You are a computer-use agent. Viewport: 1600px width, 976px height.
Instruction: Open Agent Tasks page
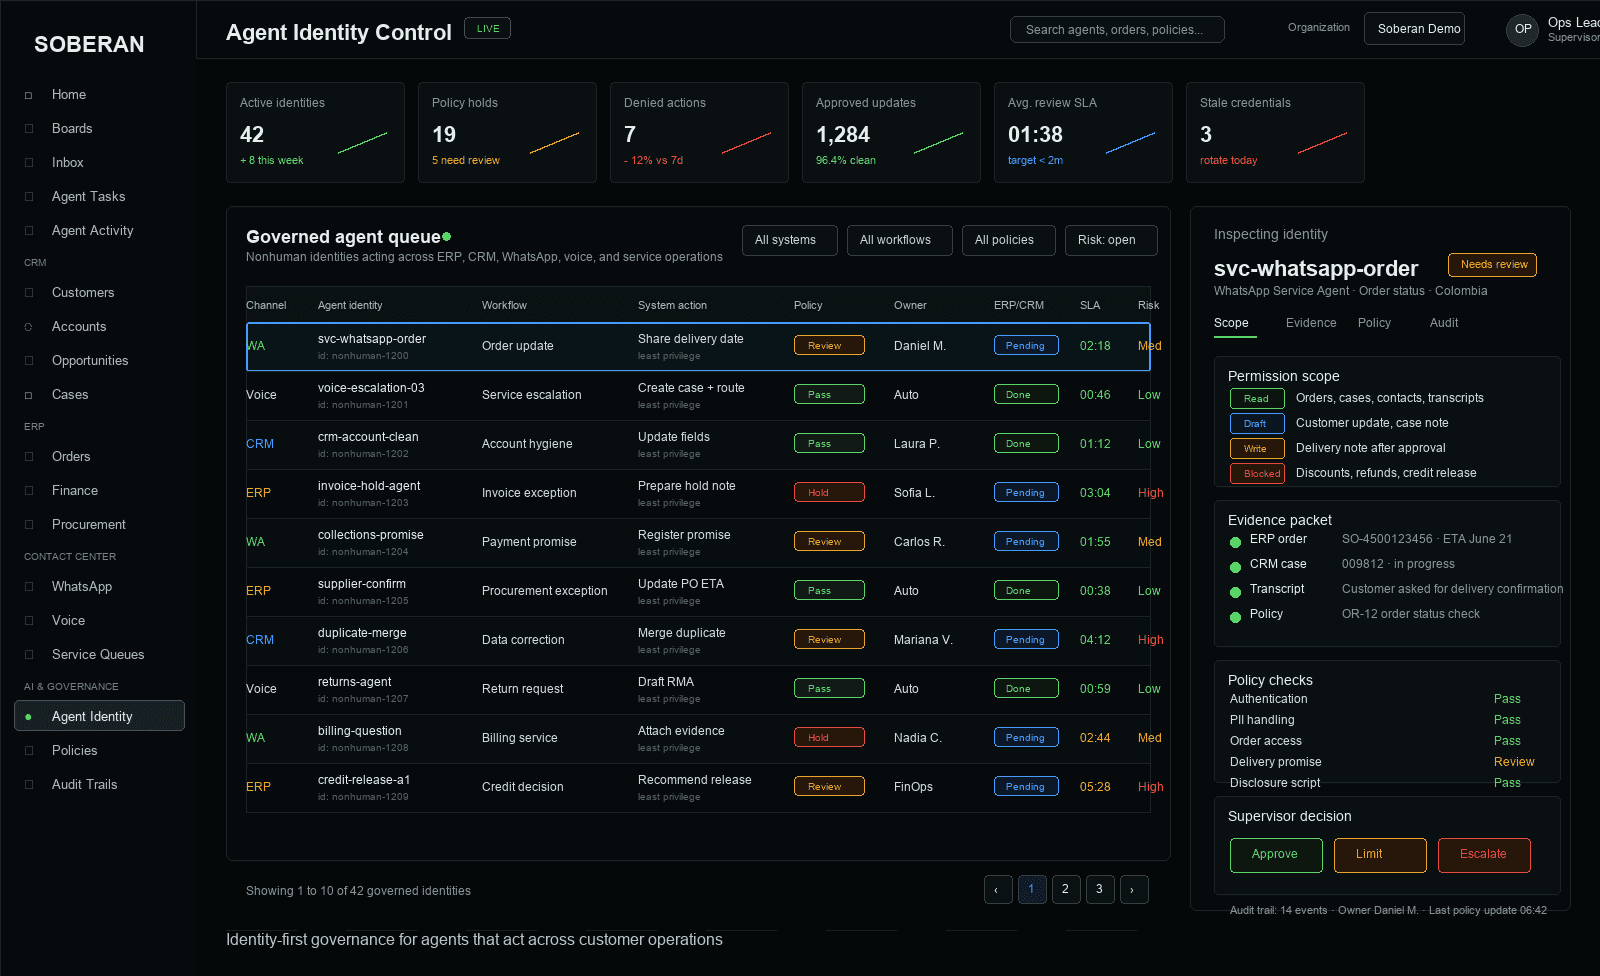tap(88, 197)
